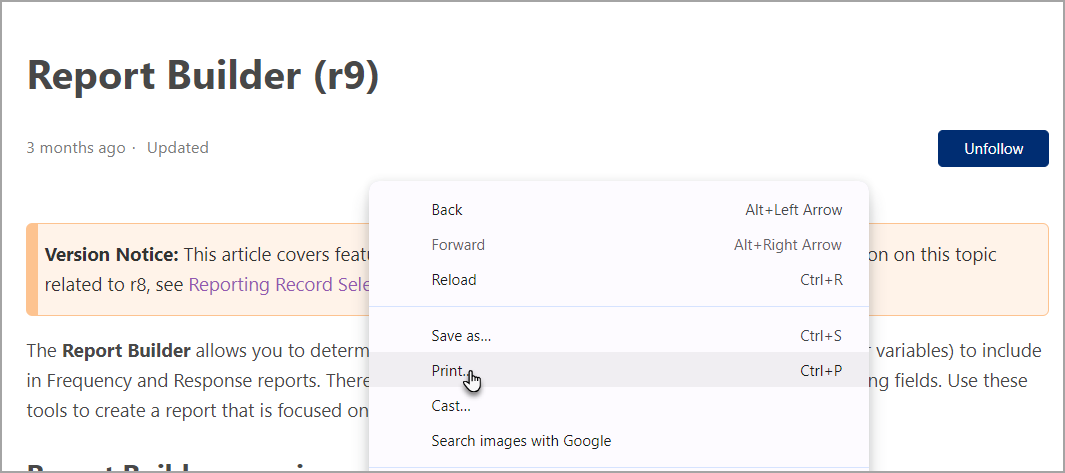The width and height of the screenshot is (1065, 473).
Task: Open the Save as... menu option
Action: click(619, 336)
